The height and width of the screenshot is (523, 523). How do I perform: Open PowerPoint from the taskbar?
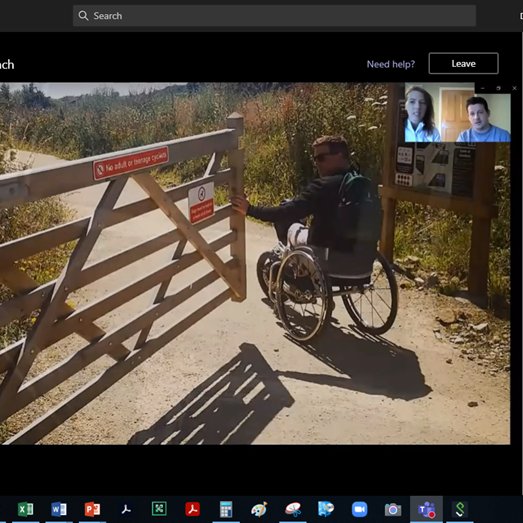[92, 509]
